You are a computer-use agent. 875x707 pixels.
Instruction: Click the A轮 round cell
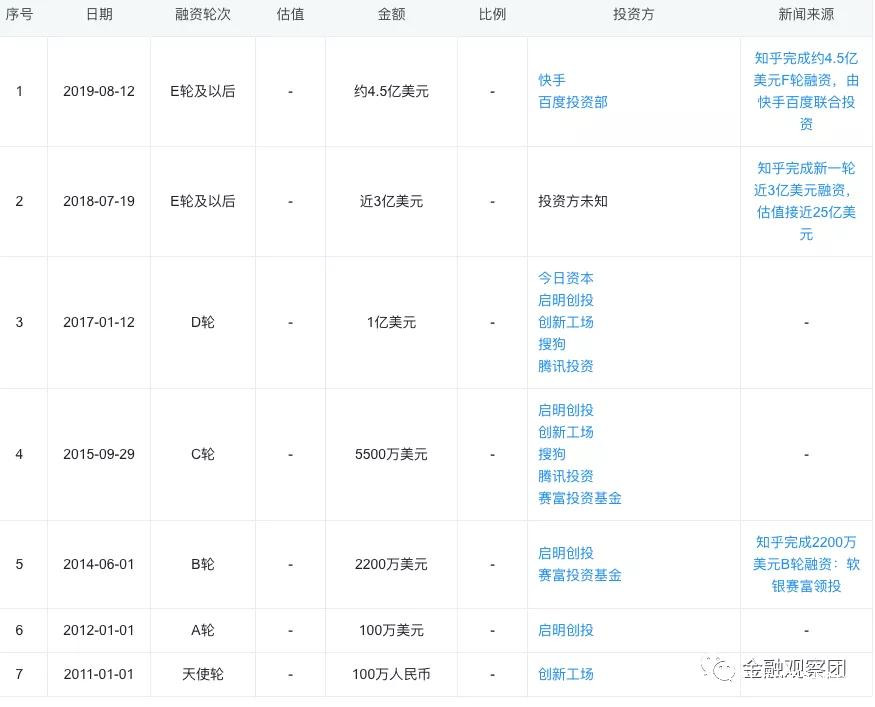pos(203,630)
